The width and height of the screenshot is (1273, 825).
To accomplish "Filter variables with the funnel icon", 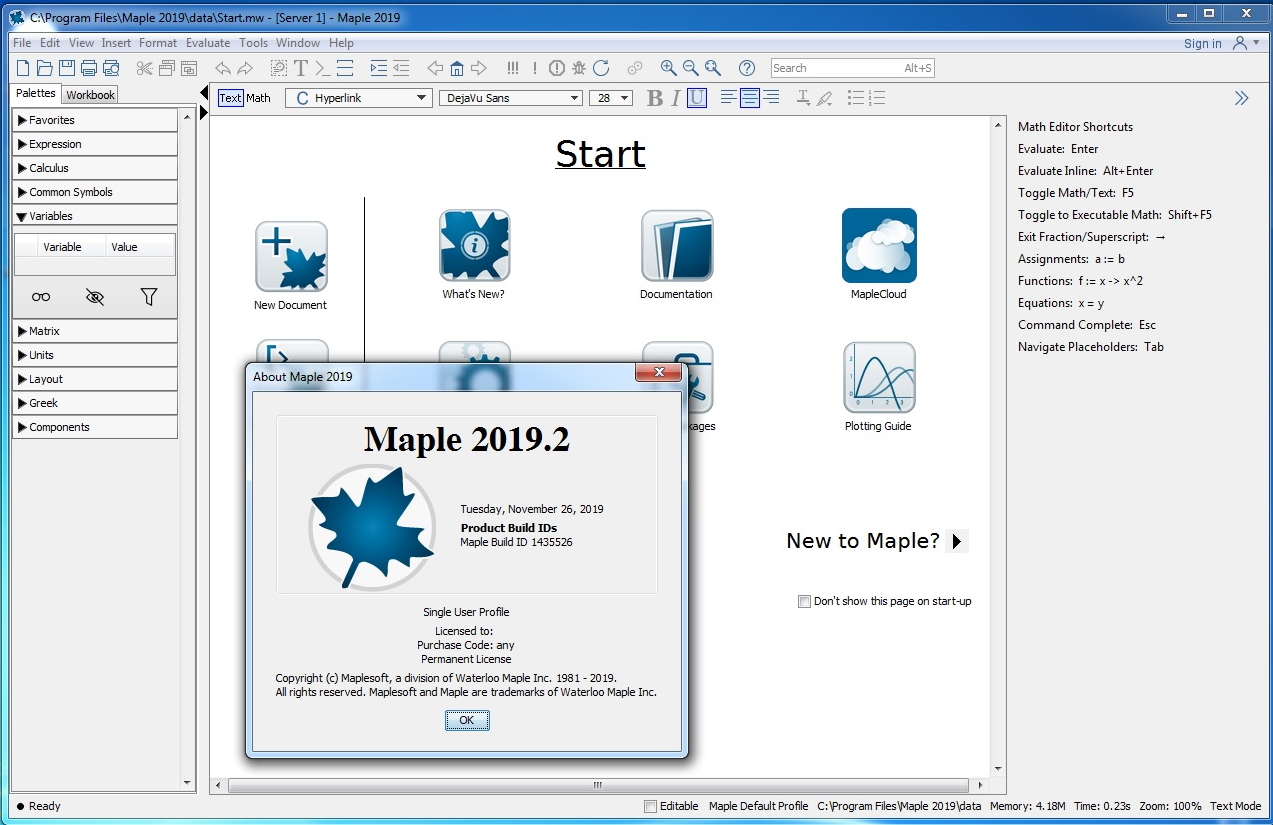I will [149, 297].
